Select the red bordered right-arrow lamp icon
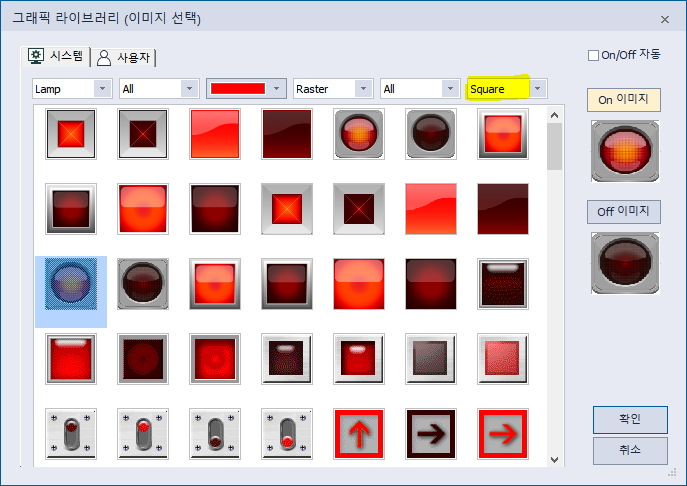Screen dimensions: 687x486 point(503,434)
